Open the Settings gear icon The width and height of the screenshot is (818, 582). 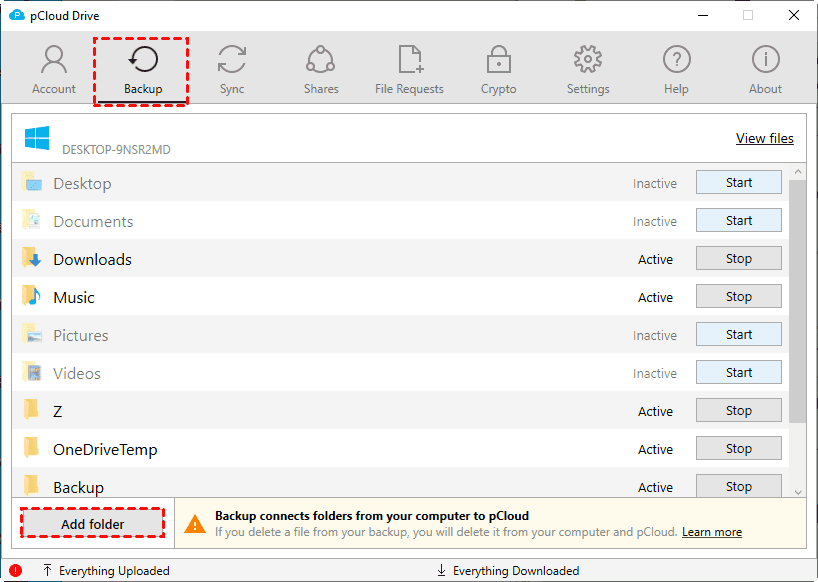coord(588,59)
